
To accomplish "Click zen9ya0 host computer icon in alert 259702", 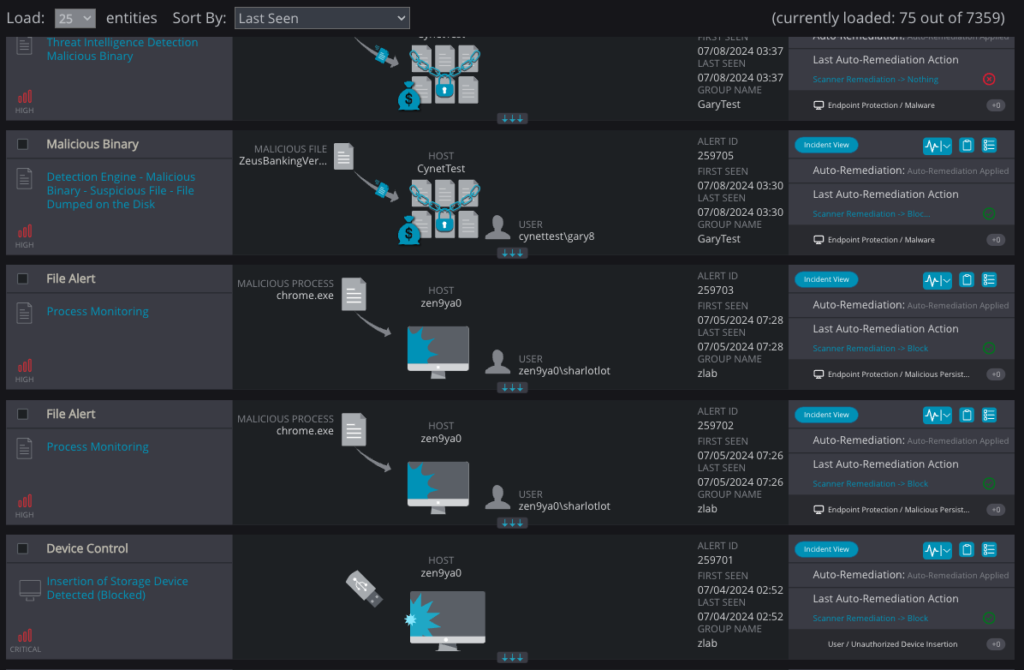I will pyautogui.click(x=438, y=487).
